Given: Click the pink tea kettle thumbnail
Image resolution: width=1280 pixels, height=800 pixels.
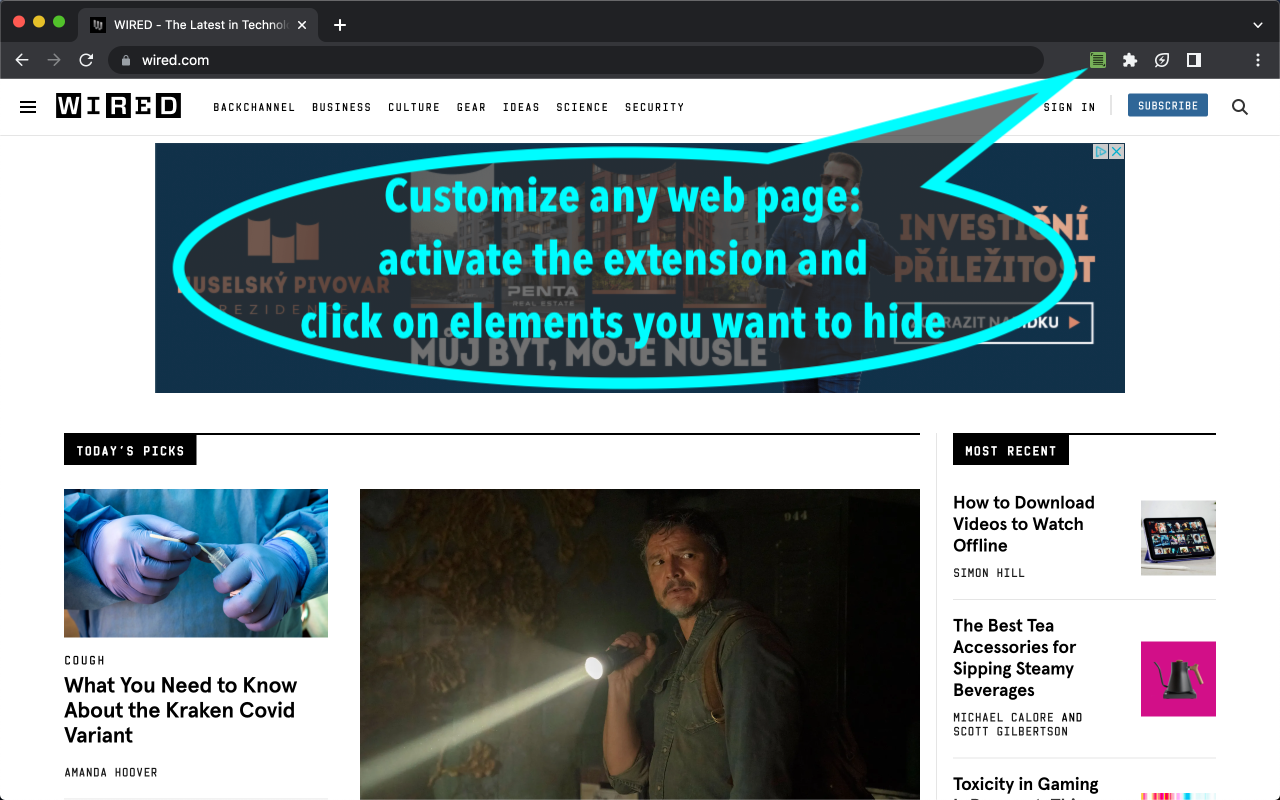Looking at the screenshot, I should pos(1178,678).
